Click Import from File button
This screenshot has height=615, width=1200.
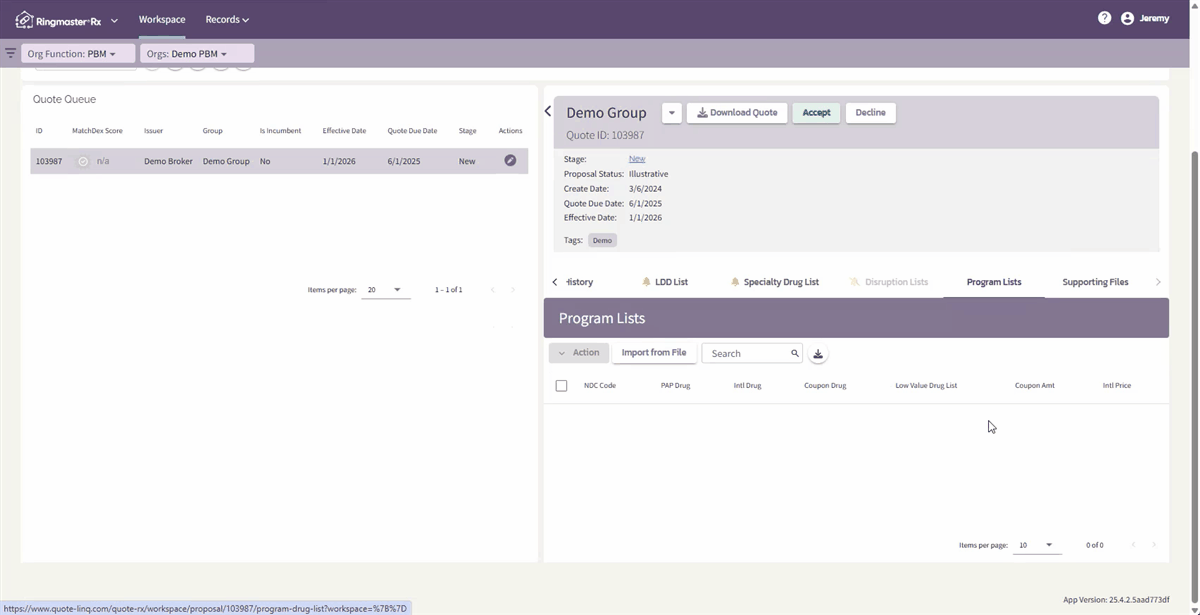click(654, 353)
